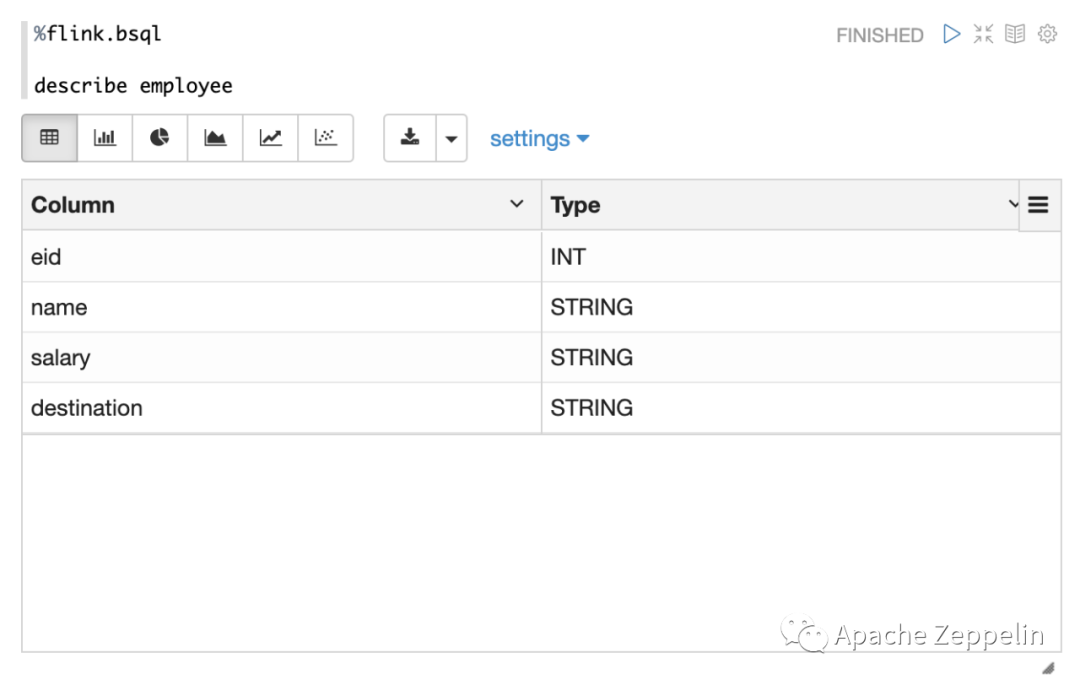Switch to table view icon
The width and height of the screenshot is (1080, 685).
click(49, 138)
